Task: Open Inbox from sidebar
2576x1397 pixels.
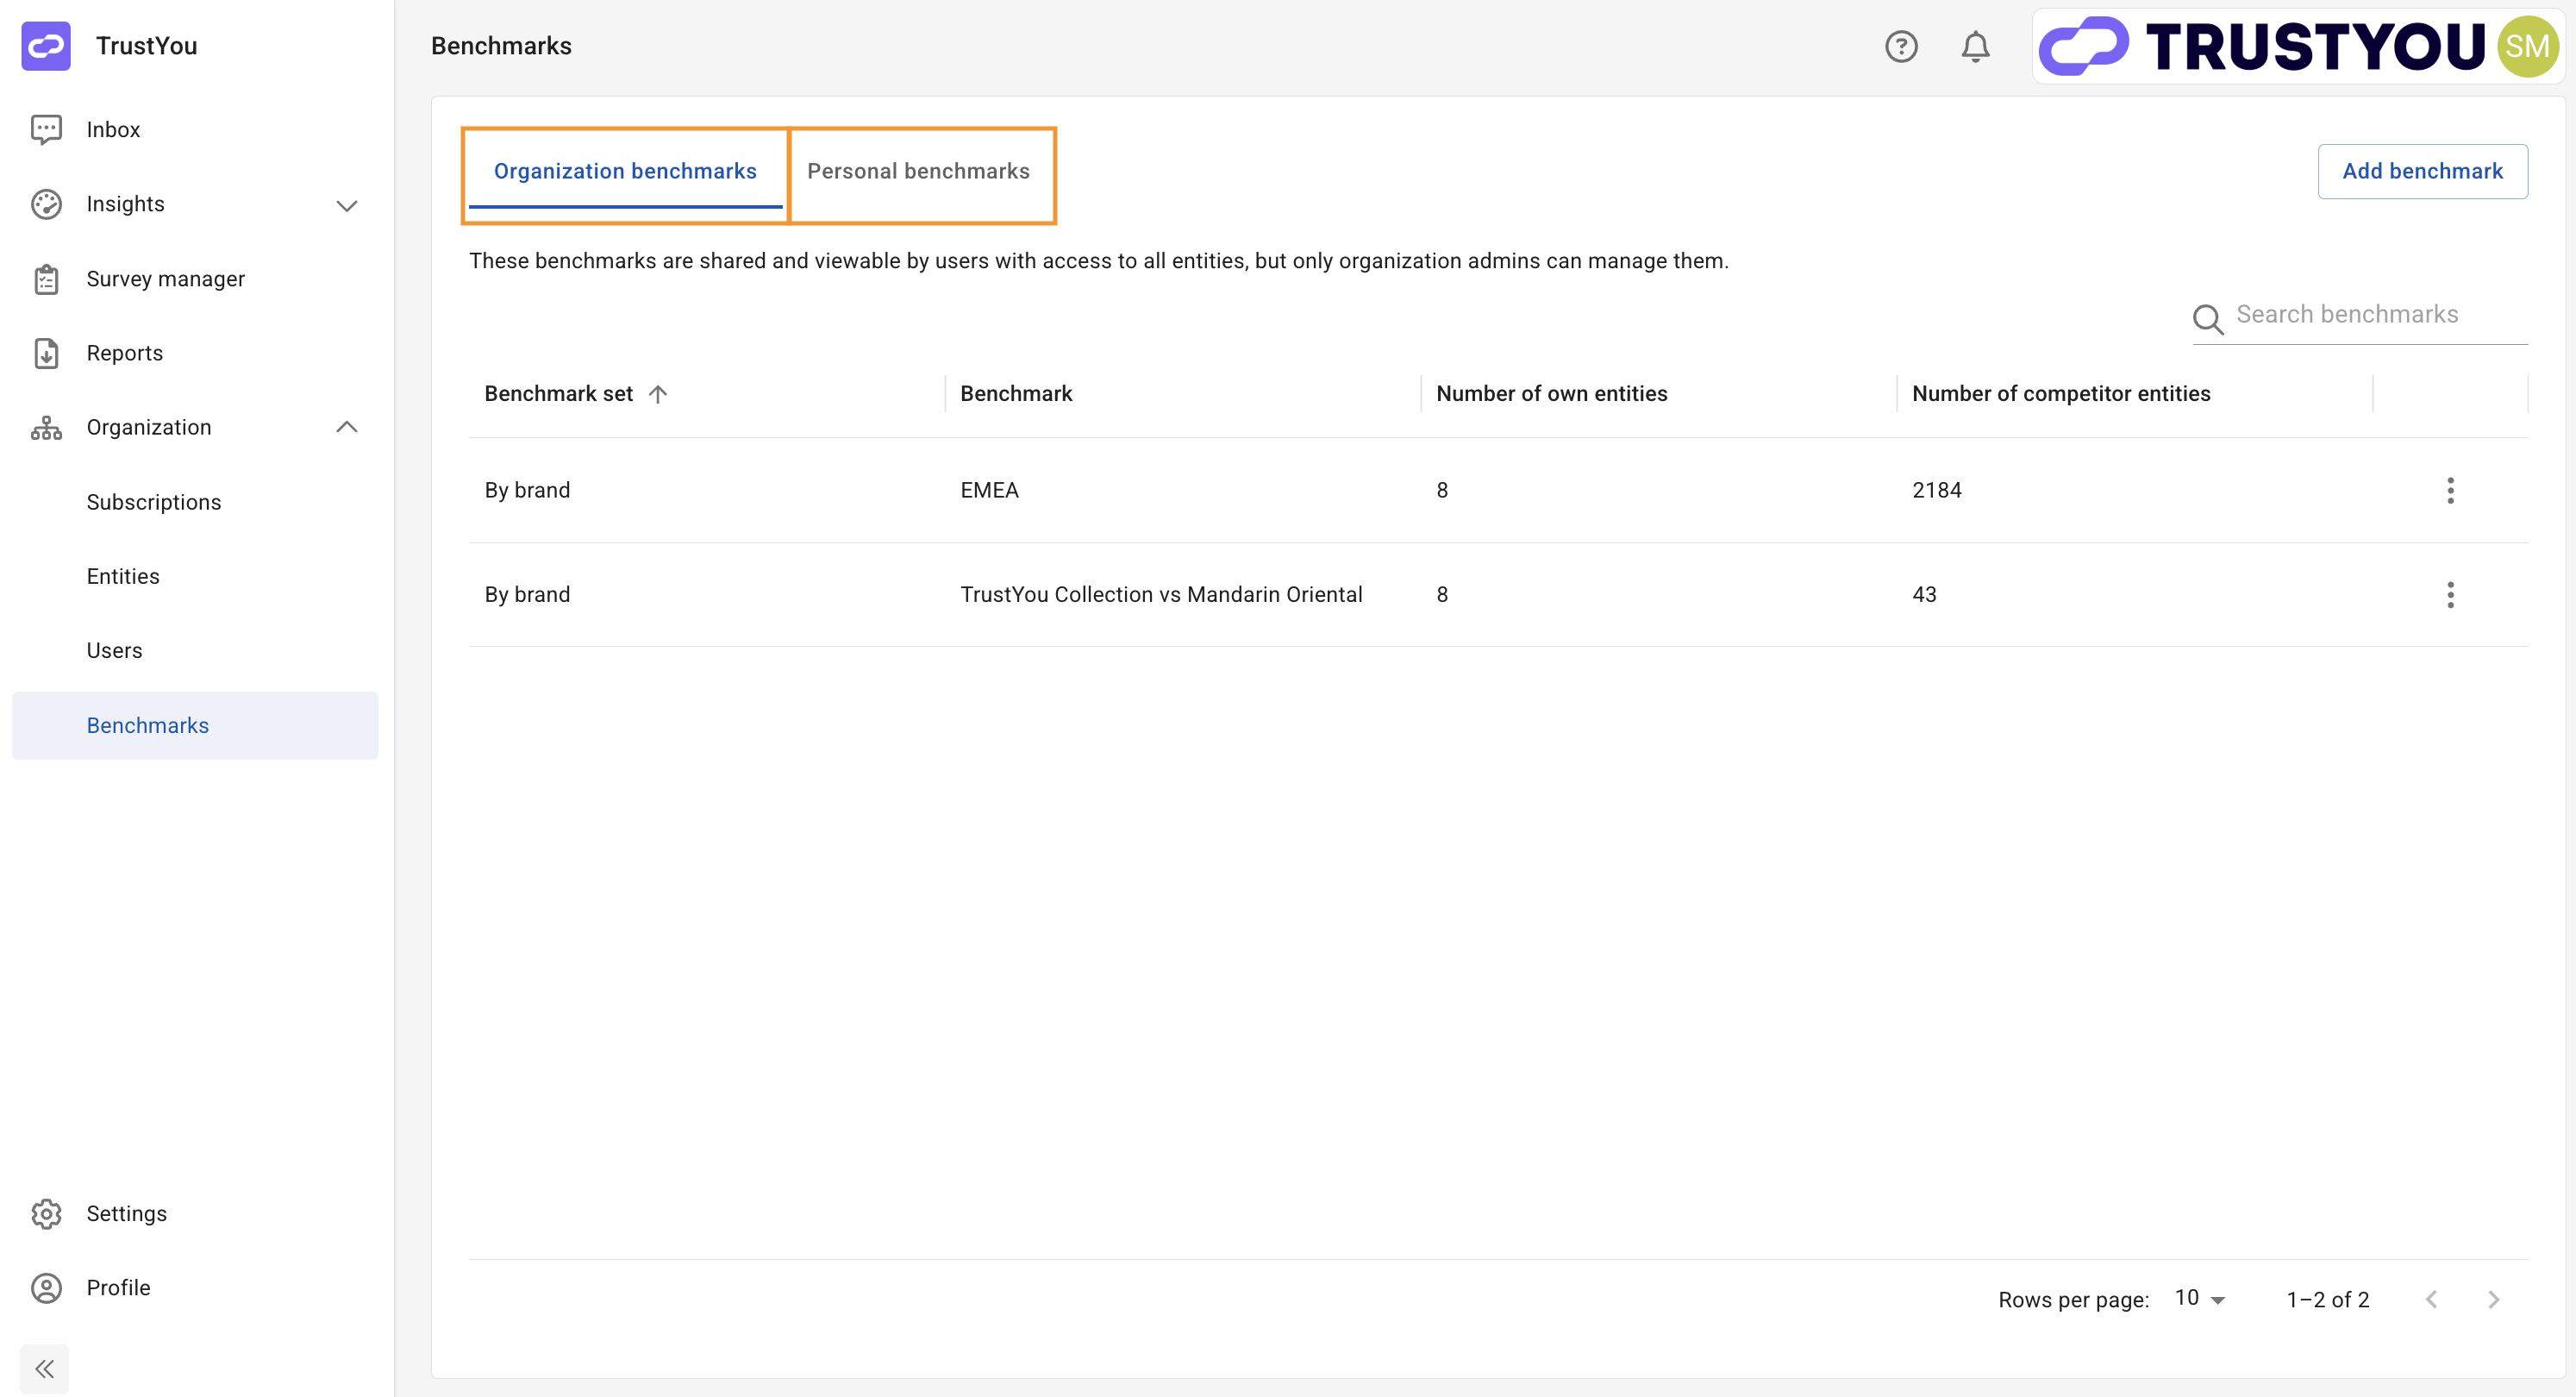Action: 195,129
